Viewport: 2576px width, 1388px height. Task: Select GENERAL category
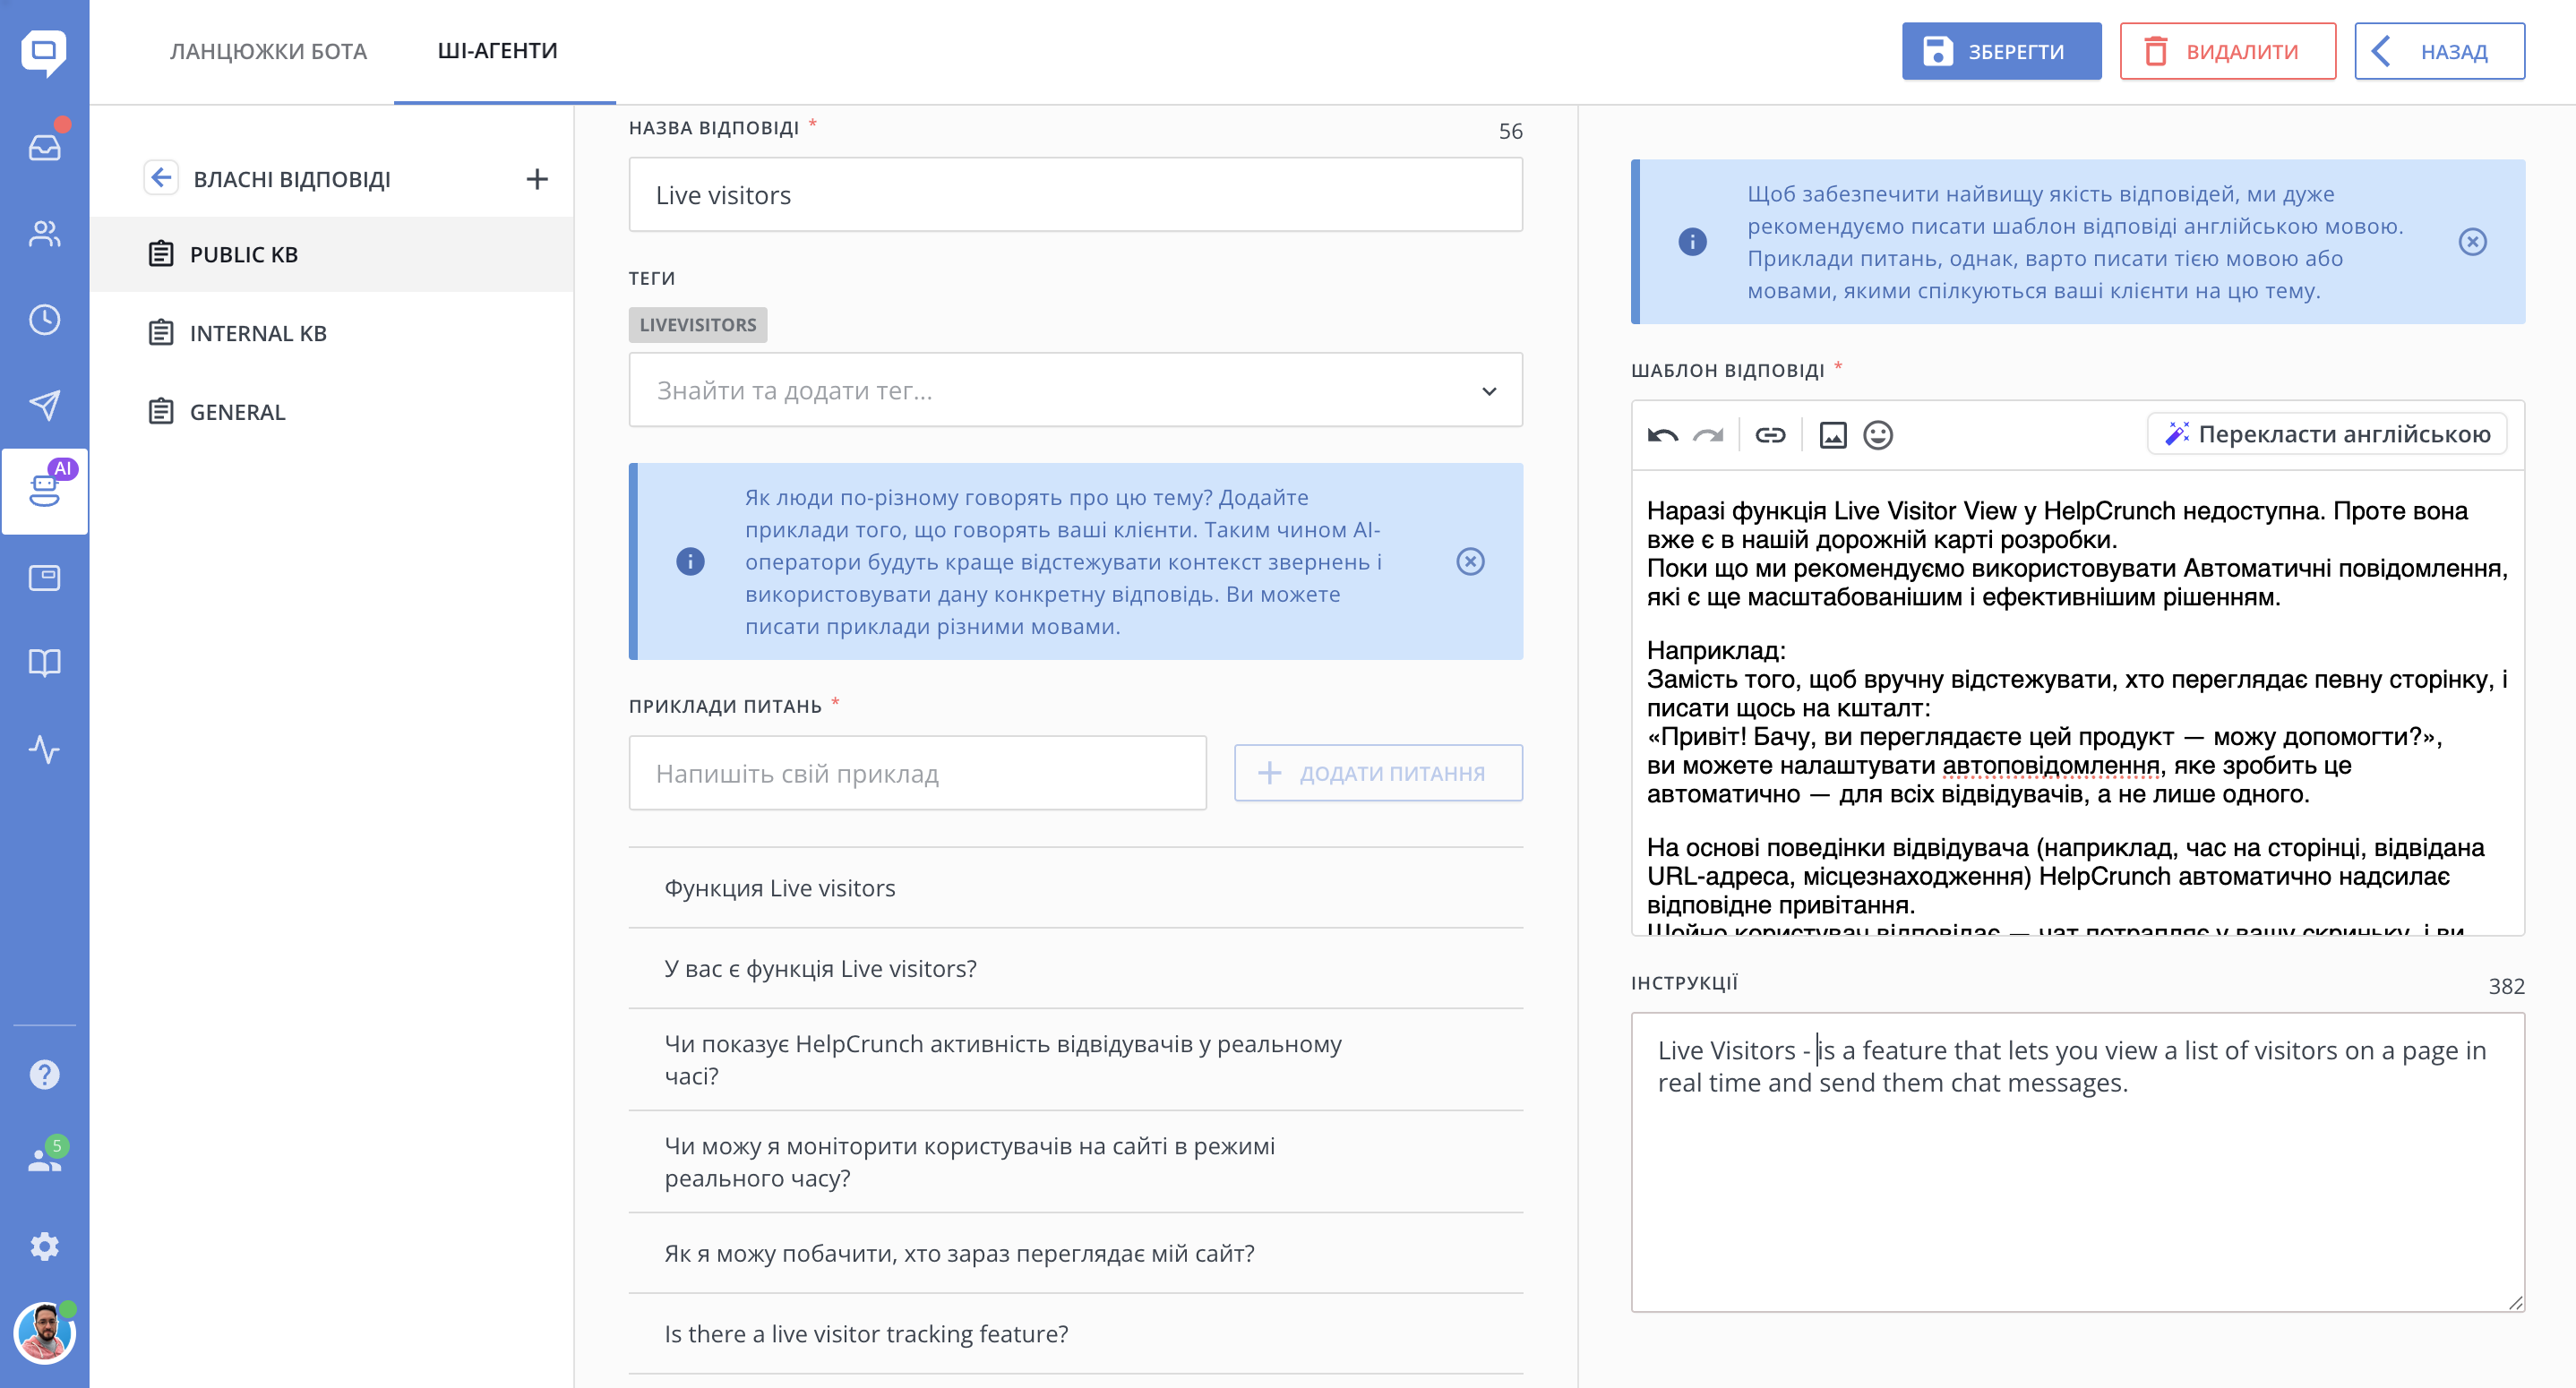(332, 412)
